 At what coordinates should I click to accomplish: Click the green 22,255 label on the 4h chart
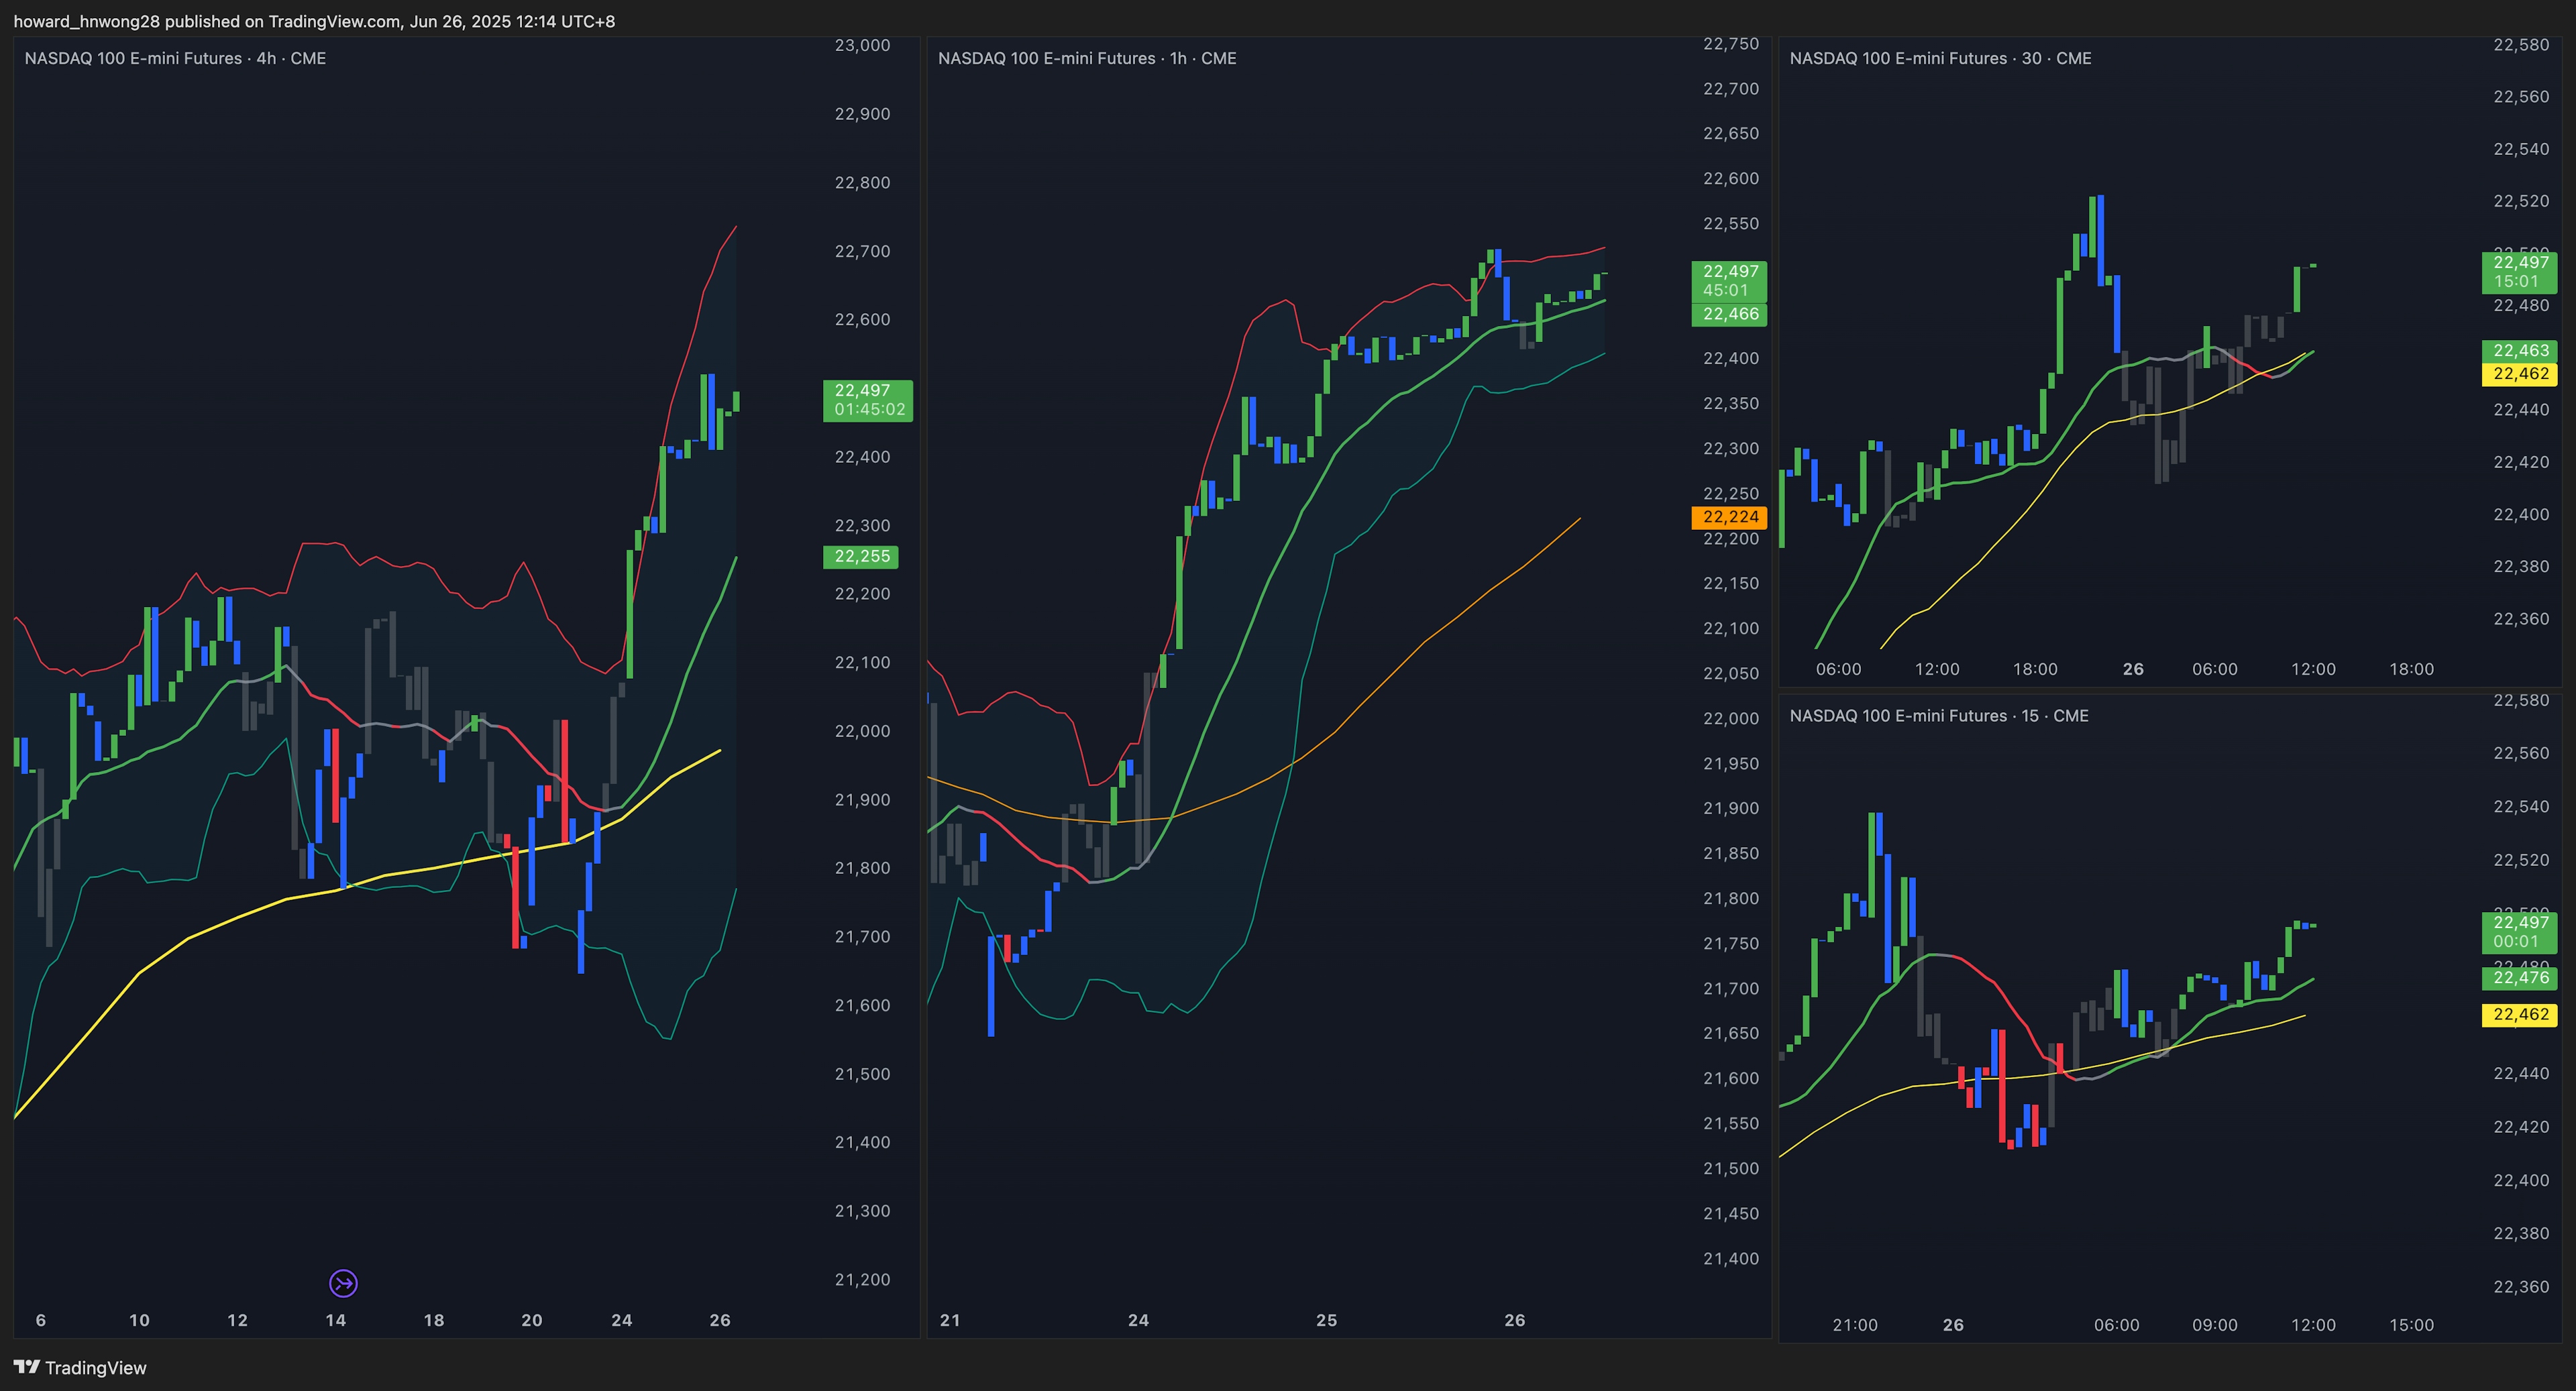click(x=861, y=557)
